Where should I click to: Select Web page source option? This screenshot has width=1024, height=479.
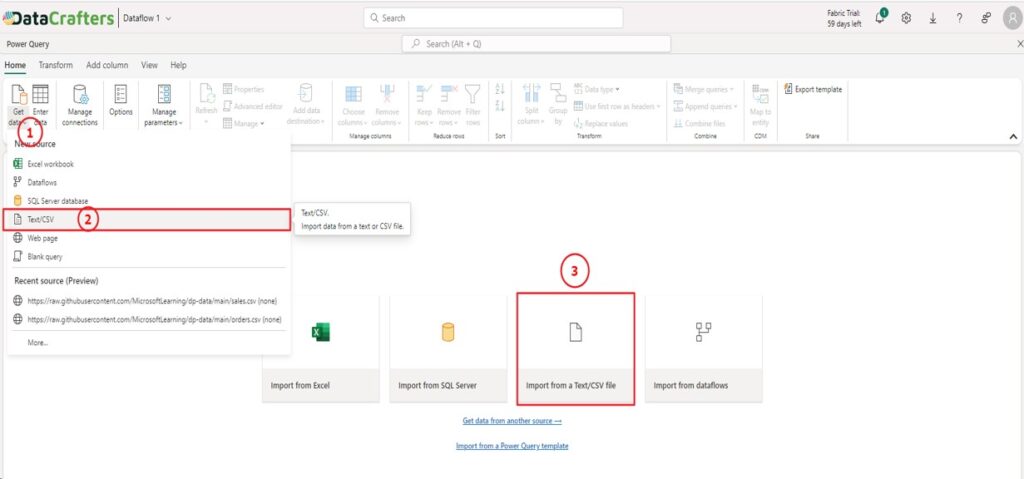pos(149,239)
